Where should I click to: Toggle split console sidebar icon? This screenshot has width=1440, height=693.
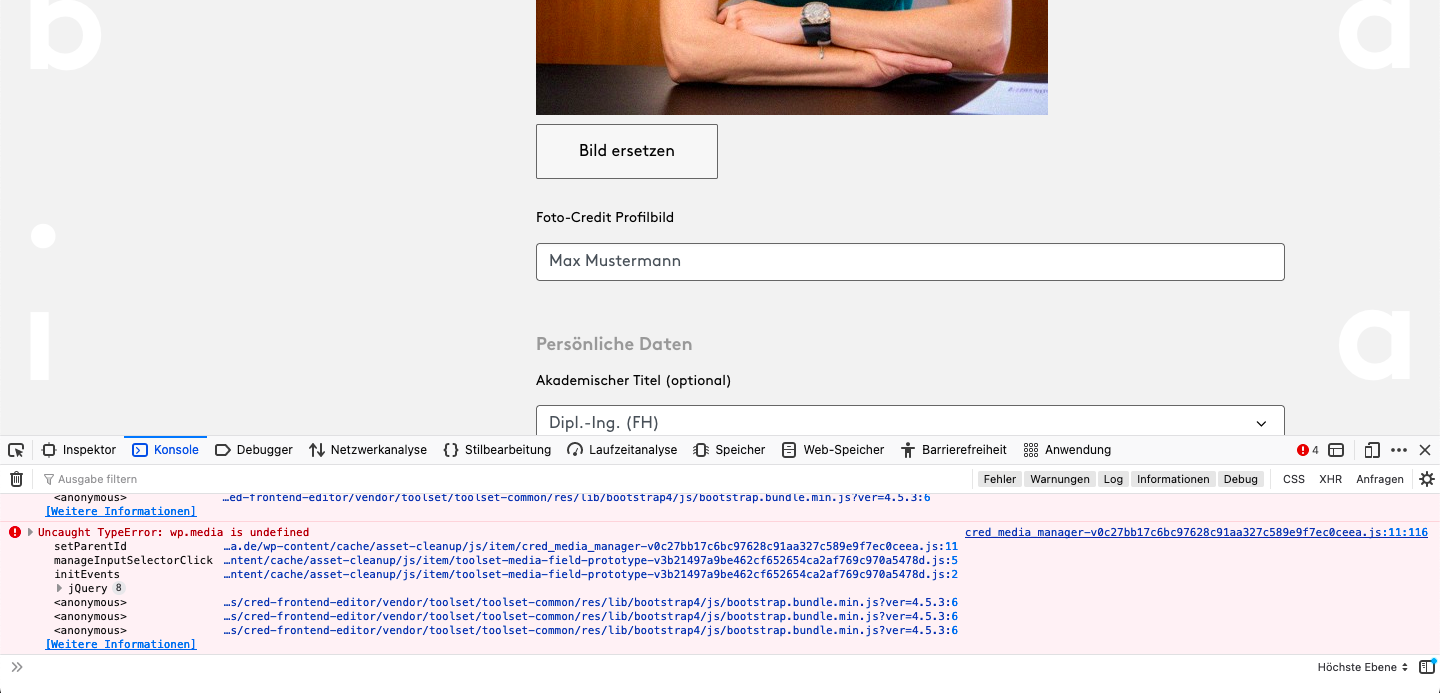[x=1426, y=667]
